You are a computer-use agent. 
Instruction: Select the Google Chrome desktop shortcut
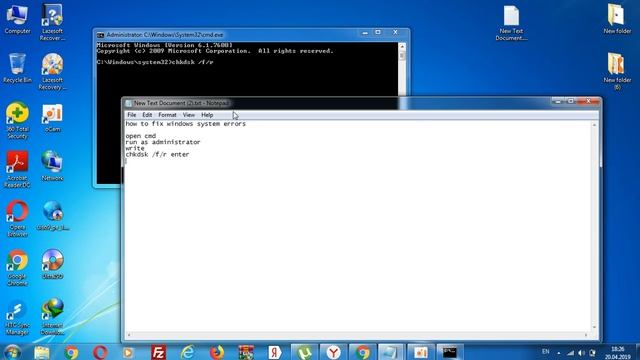[17, 268]
